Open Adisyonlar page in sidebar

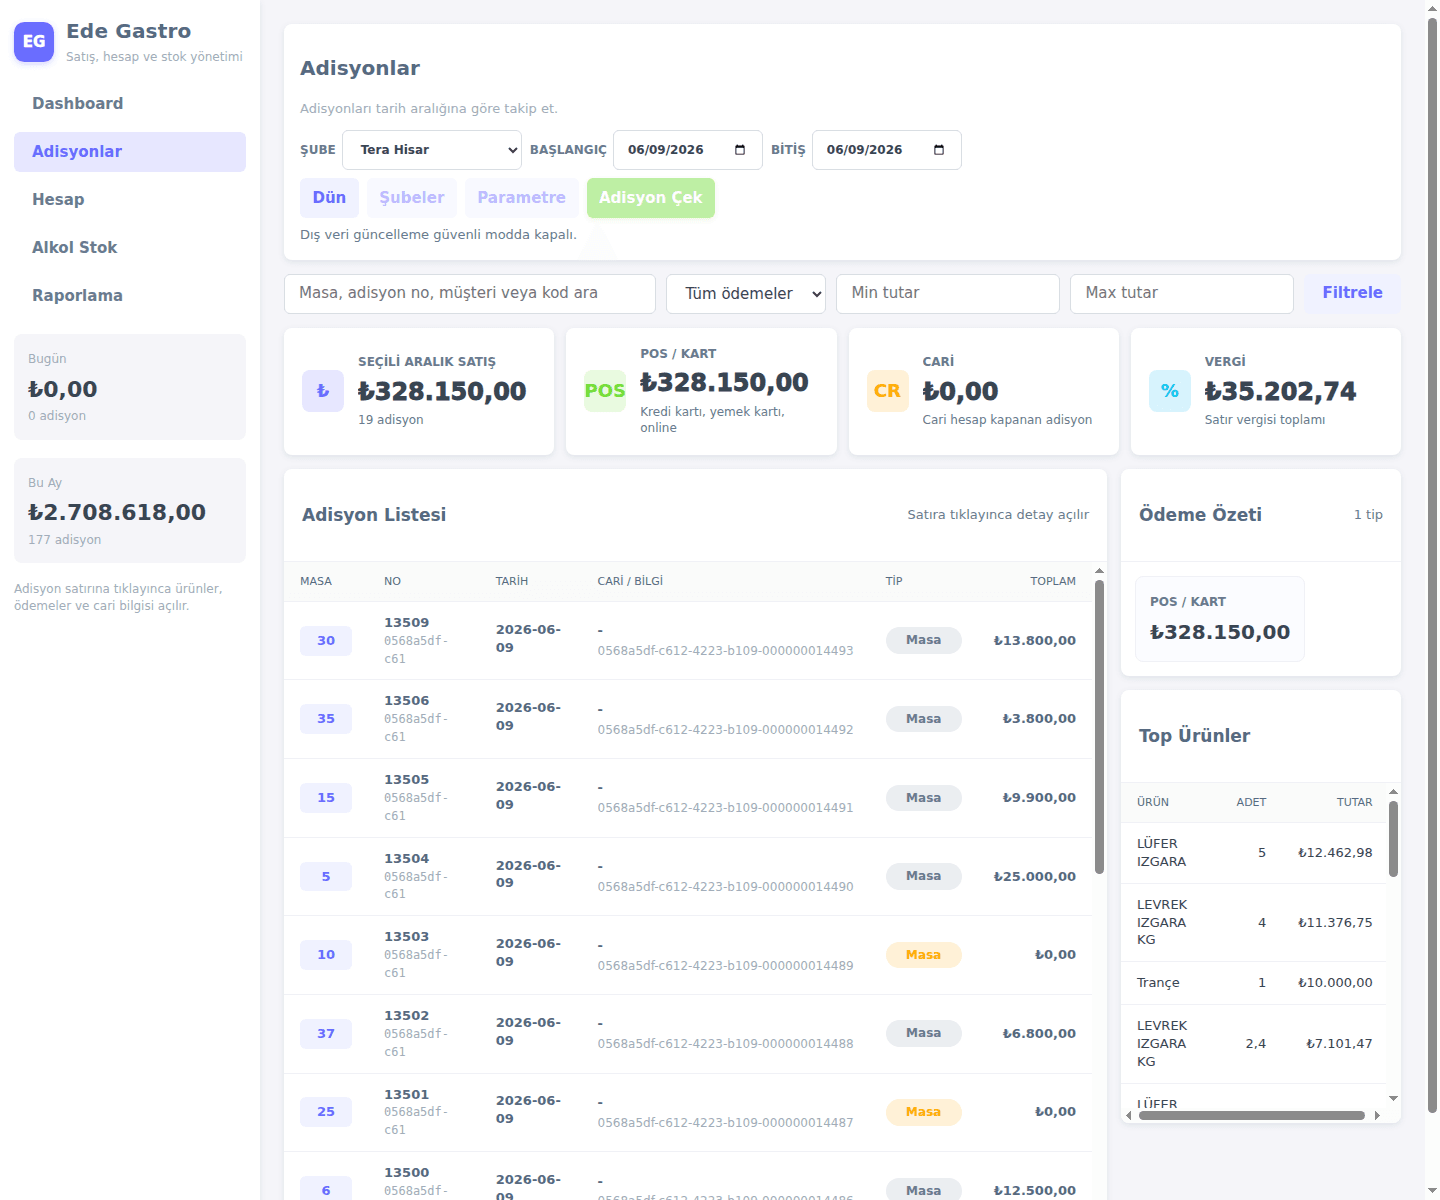click(130, 152)
